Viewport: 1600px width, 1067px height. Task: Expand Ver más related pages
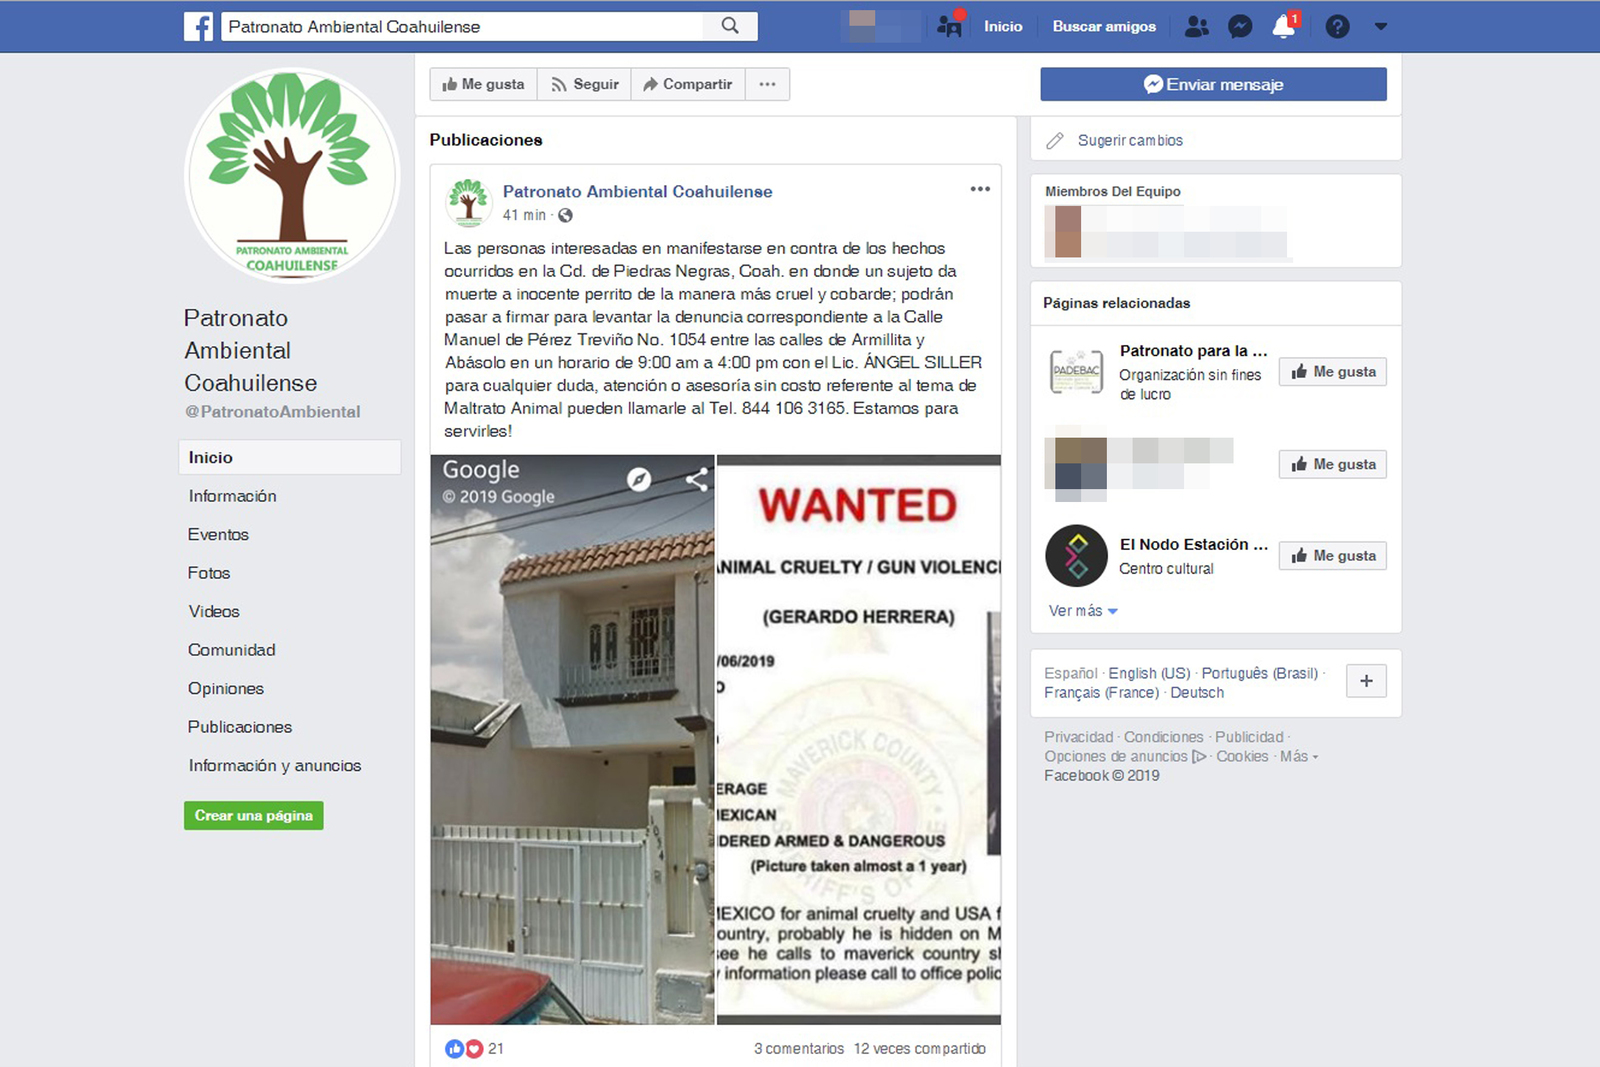pos(1083,611)
